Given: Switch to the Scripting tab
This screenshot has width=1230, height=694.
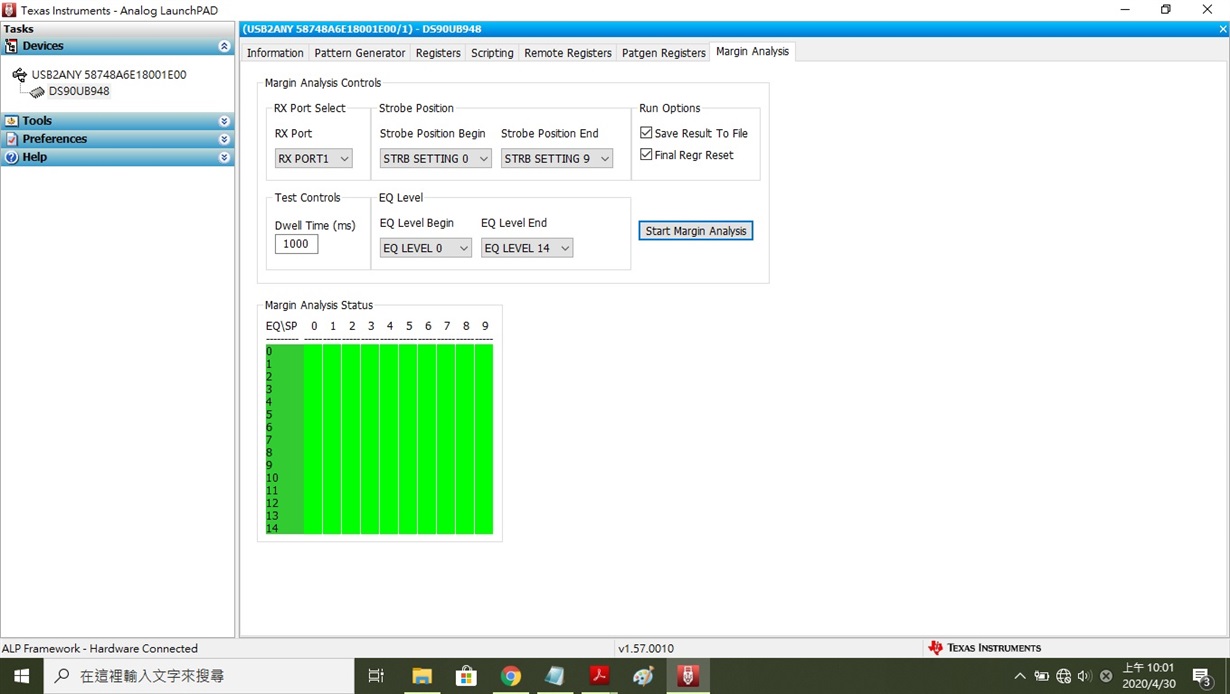Looking at the screenshot, I should click(x=492, y=53).
